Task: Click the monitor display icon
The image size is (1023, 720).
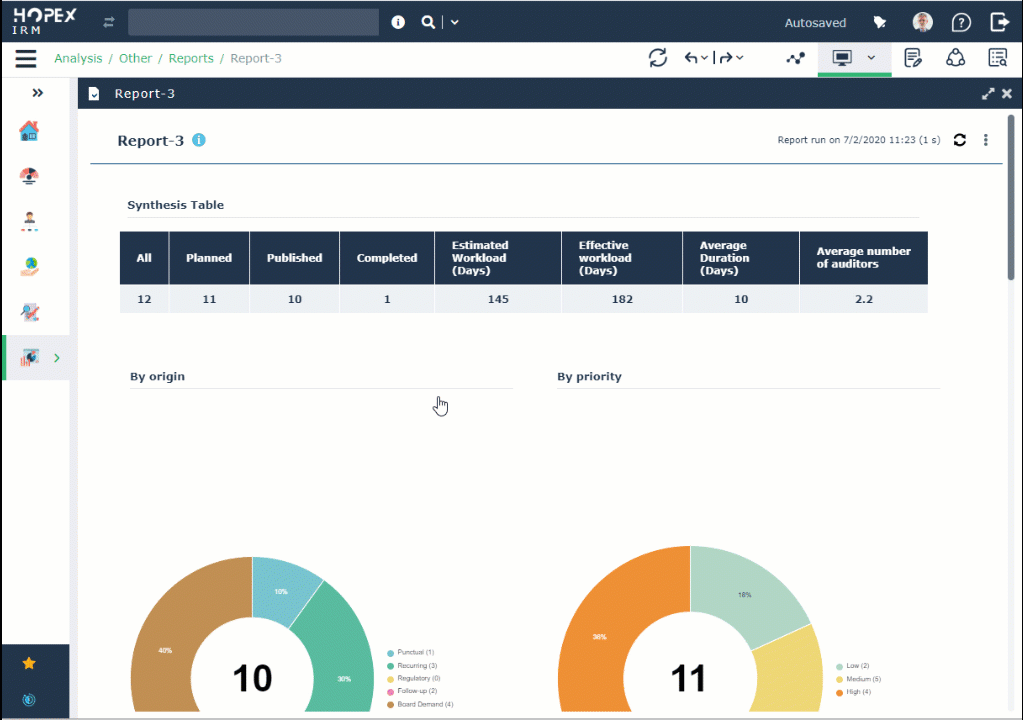Action: click(x=842, y=58)
